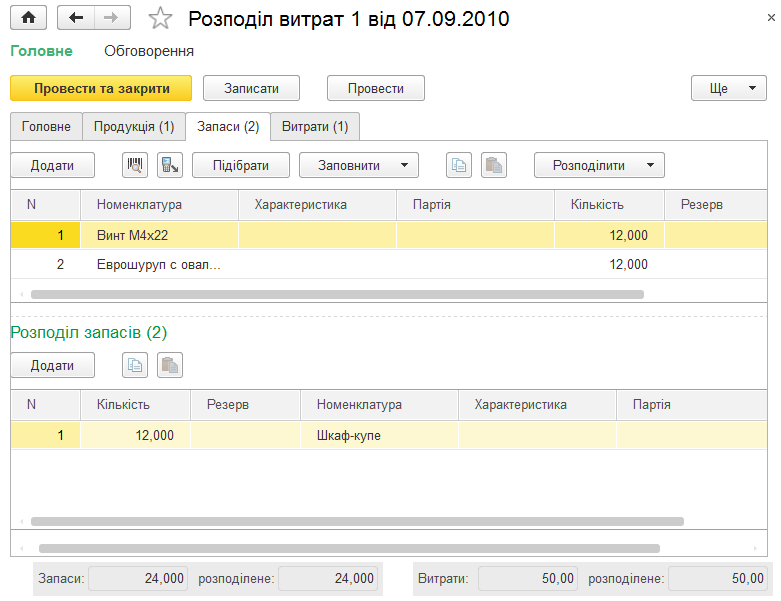
Task: Click Провести та закрити button
Action: [x=101, y=88]
